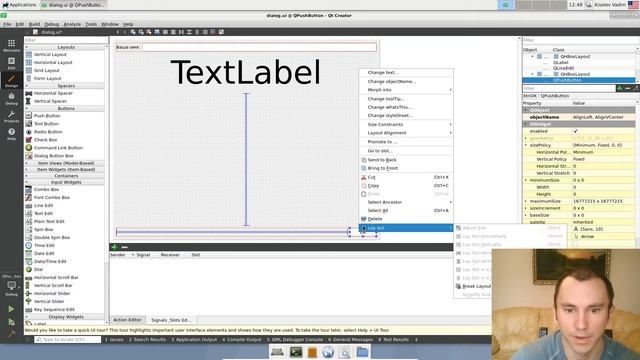This screenshot has height=360, width=640.
Task: Switch to Signals Slots Editor tab
Action: 171,320
